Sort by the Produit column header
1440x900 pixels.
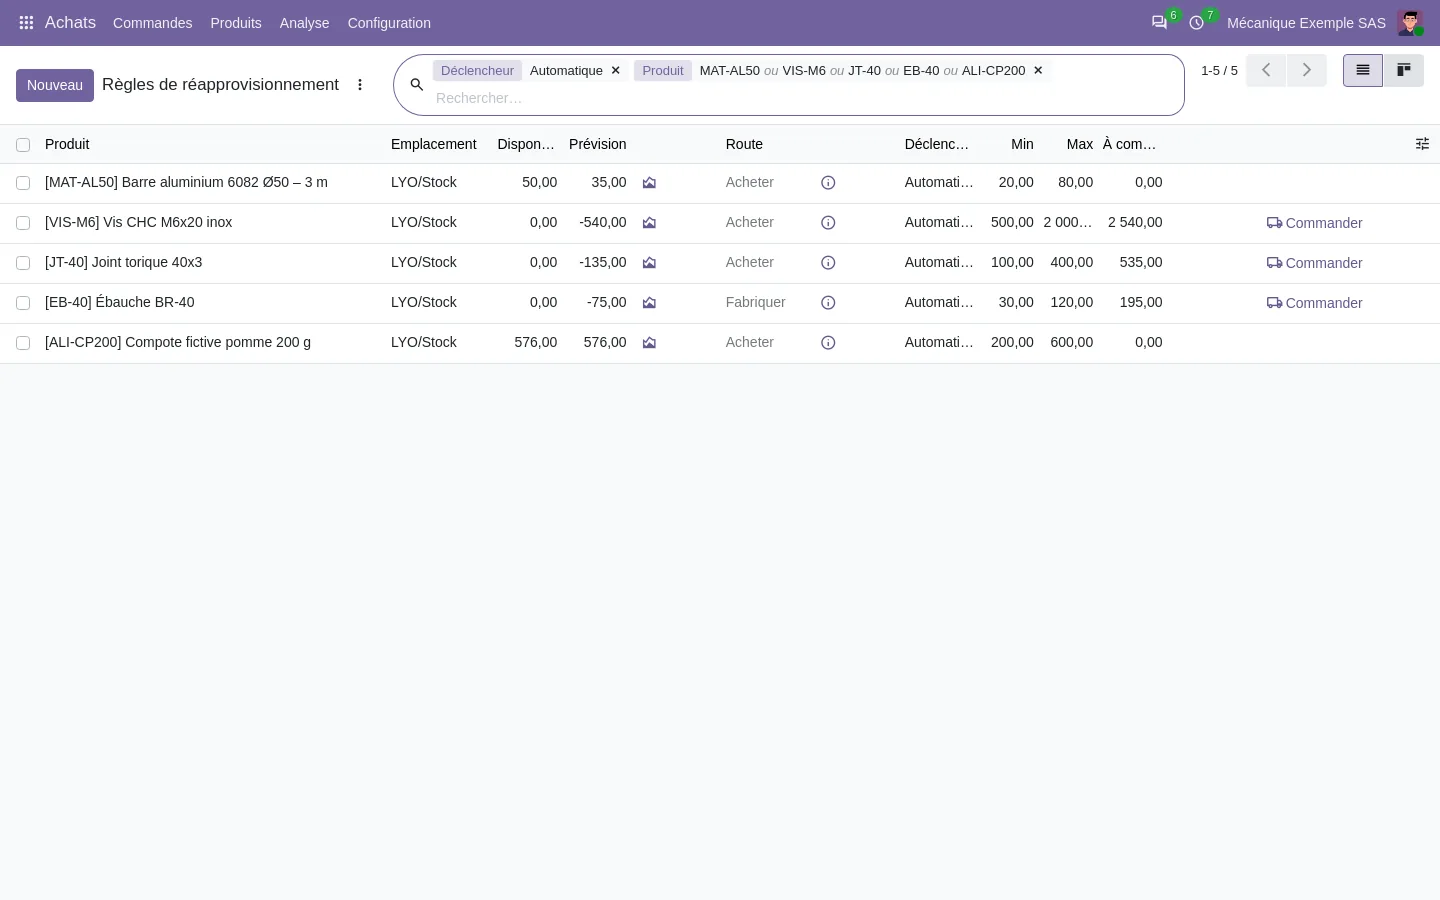[x=67, y=144]
